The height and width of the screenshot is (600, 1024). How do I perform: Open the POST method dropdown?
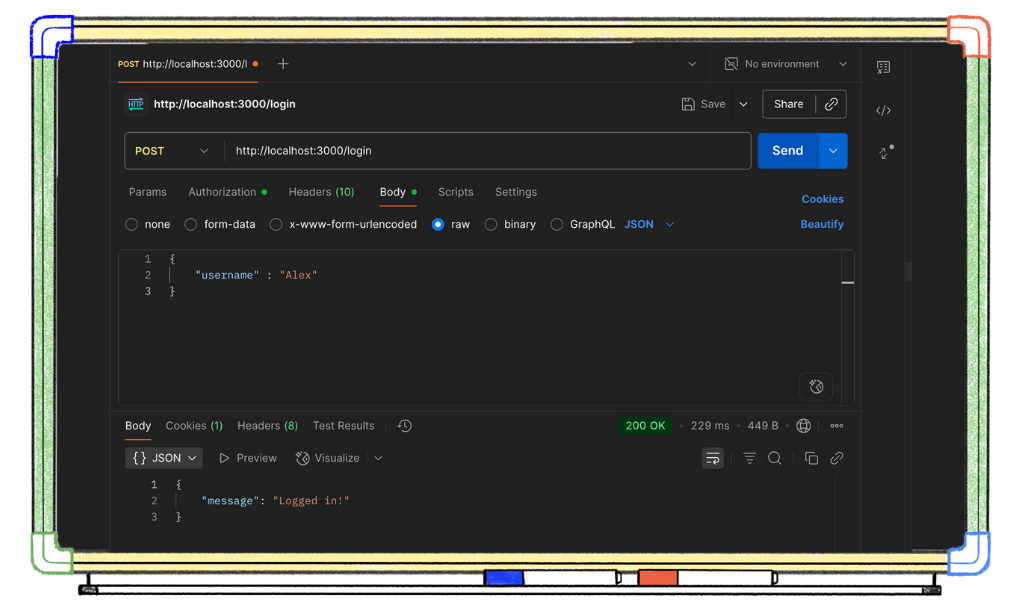pyautogui.click(x=172, y=150)
